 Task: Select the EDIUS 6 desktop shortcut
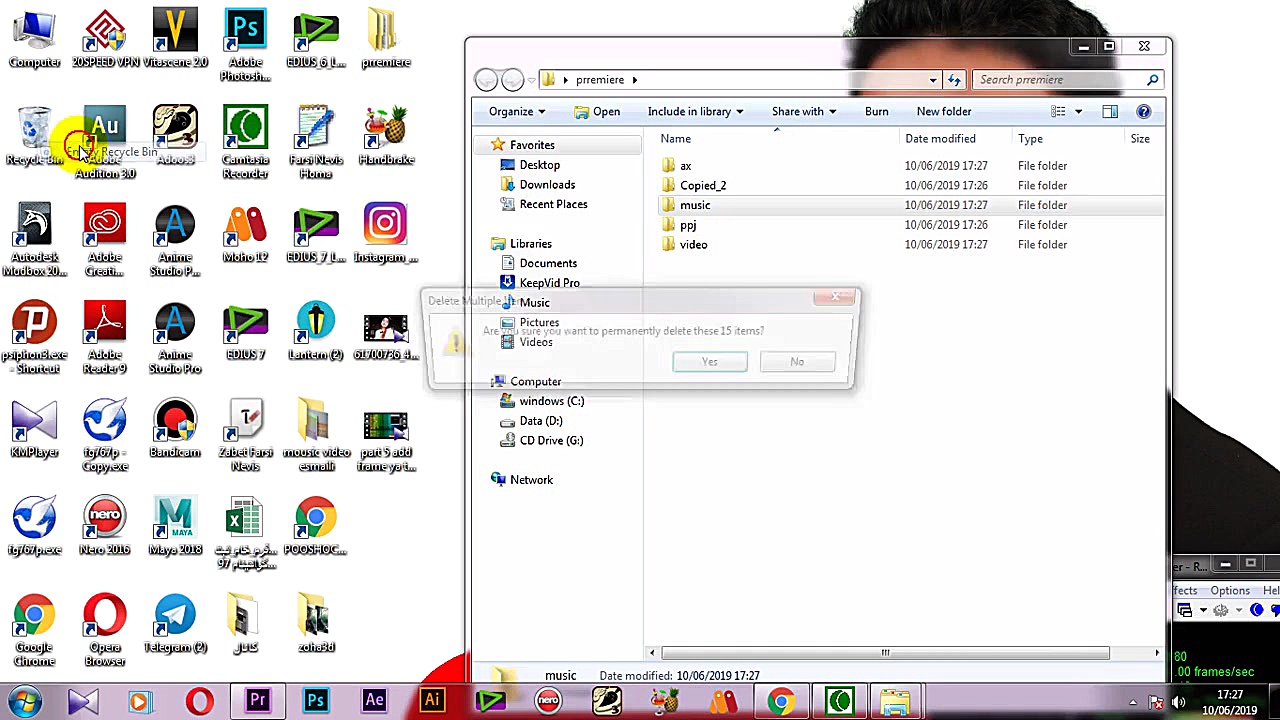coord(316,40)
